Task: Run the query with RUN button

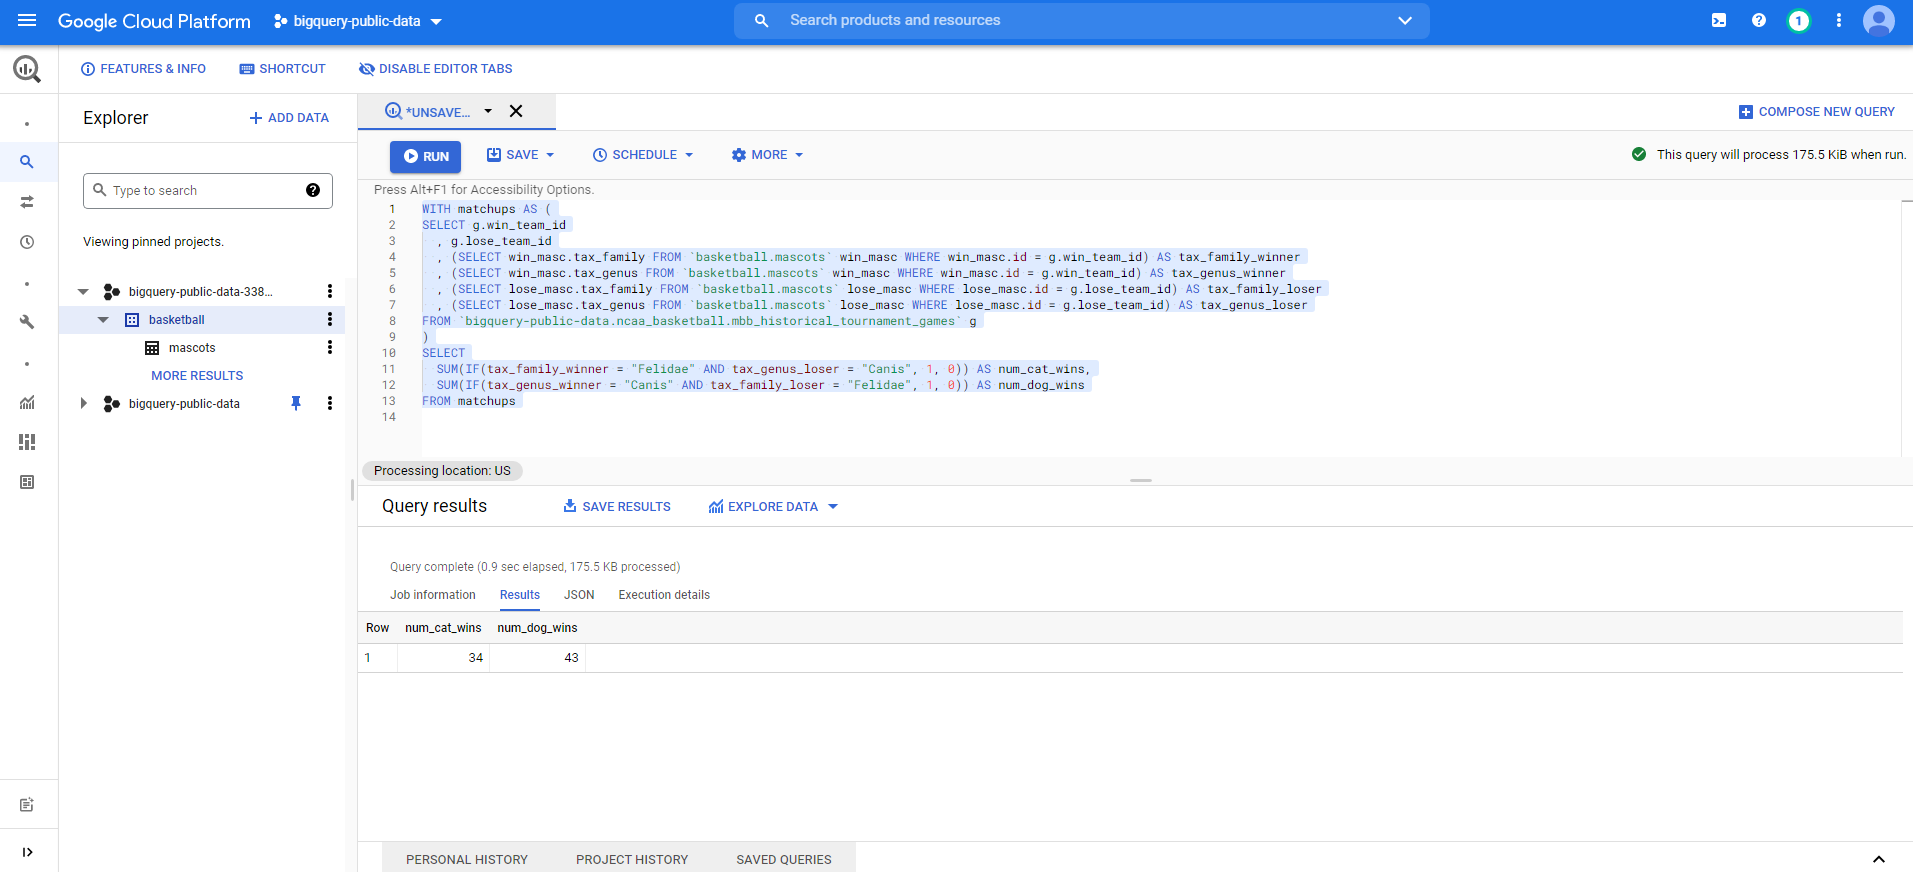Action: (x=426, y=156)
